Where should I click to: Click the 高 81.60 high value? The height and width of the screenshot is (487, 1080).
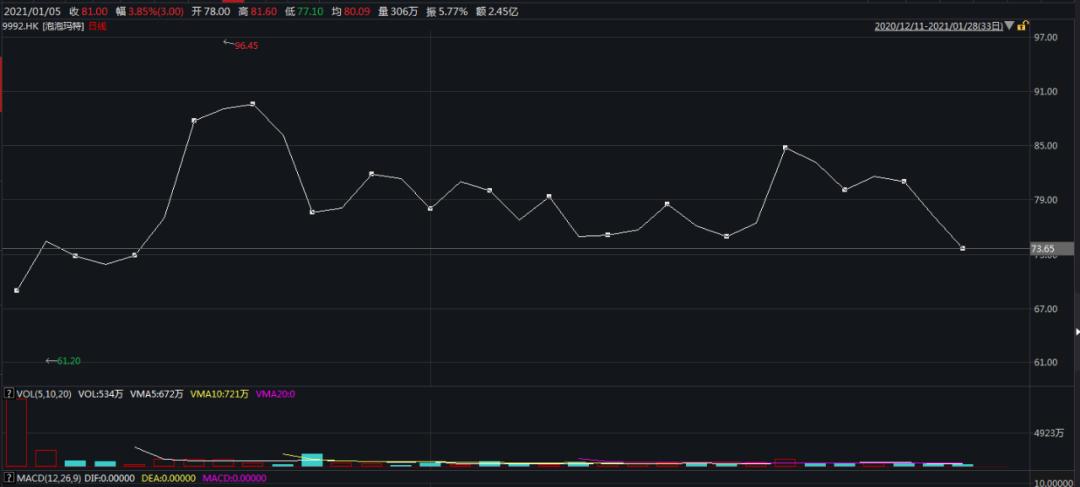tap(257, 11)
